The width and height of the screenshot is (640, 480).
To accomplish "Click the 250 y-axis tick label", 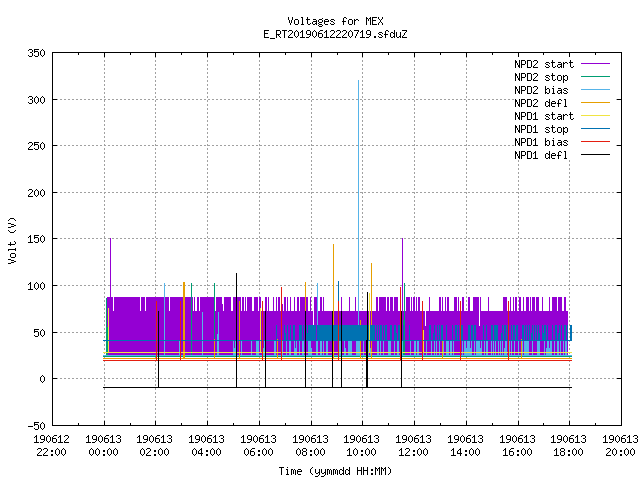I will pyautogui.click(x=36, y=146).
